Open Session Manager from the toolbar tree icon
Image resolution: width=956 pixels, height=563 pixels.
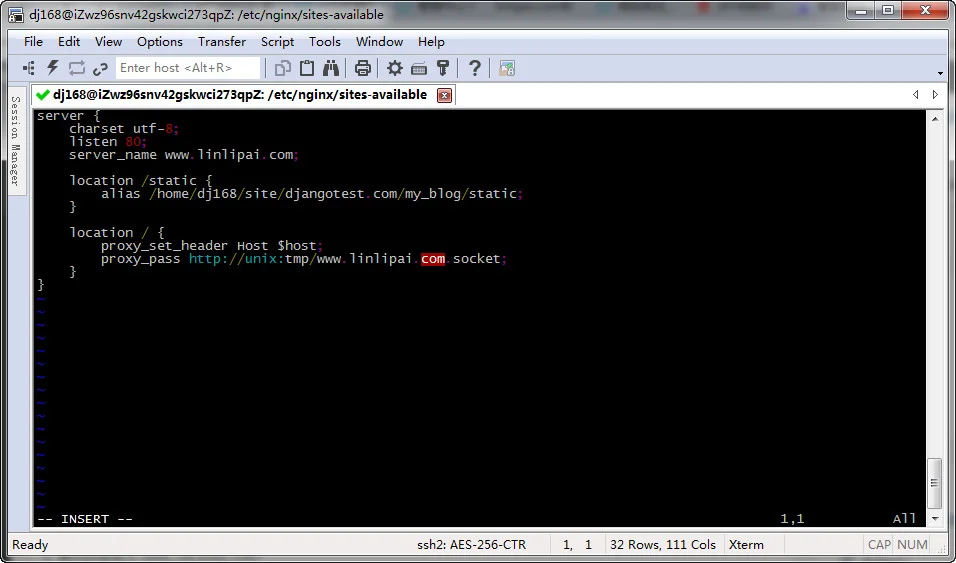coord(29,68)
